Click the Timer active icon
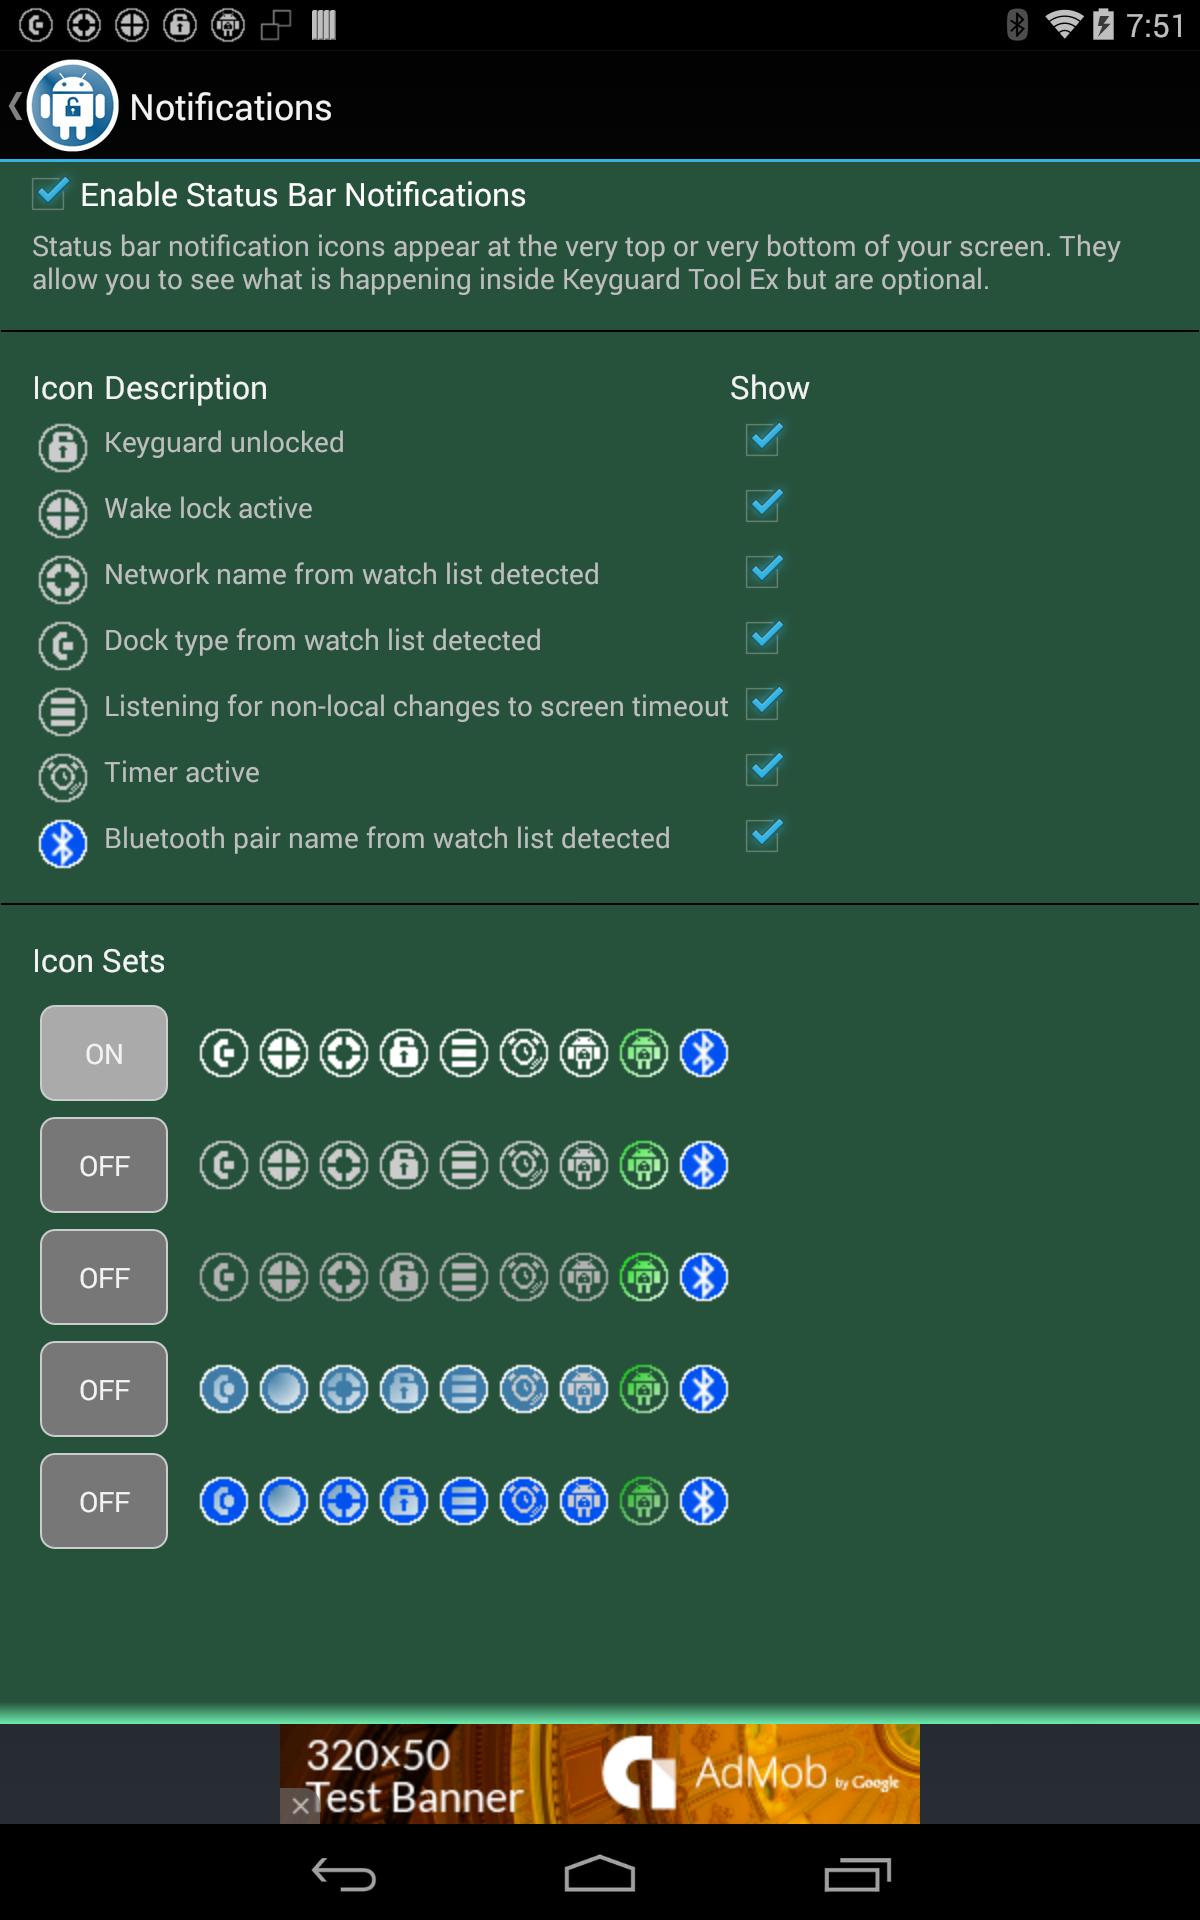This screenshot has height=1920, width=1200. coord(62,777)
